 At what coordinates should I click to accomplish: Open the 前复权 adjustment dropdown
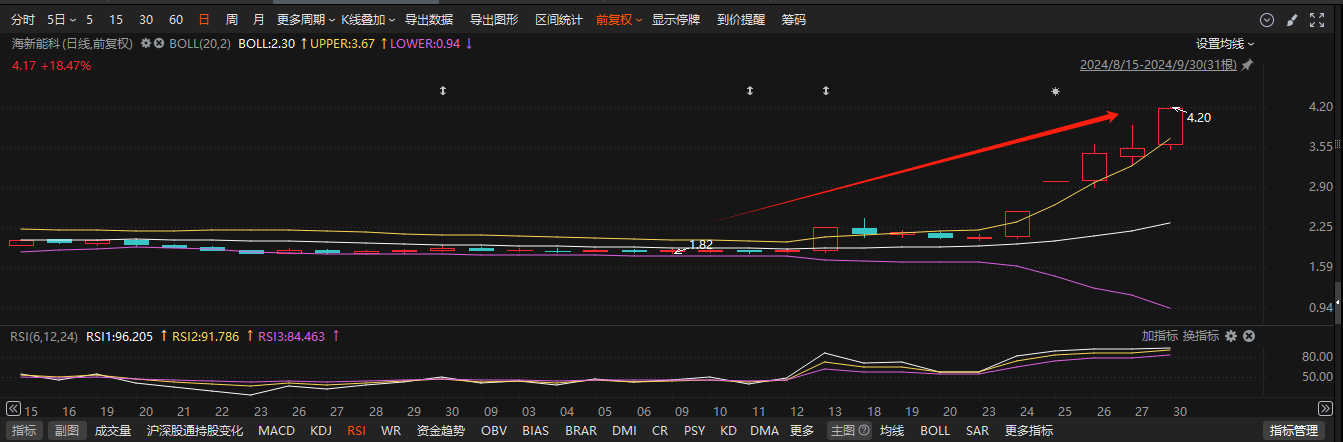coord(618,19)
